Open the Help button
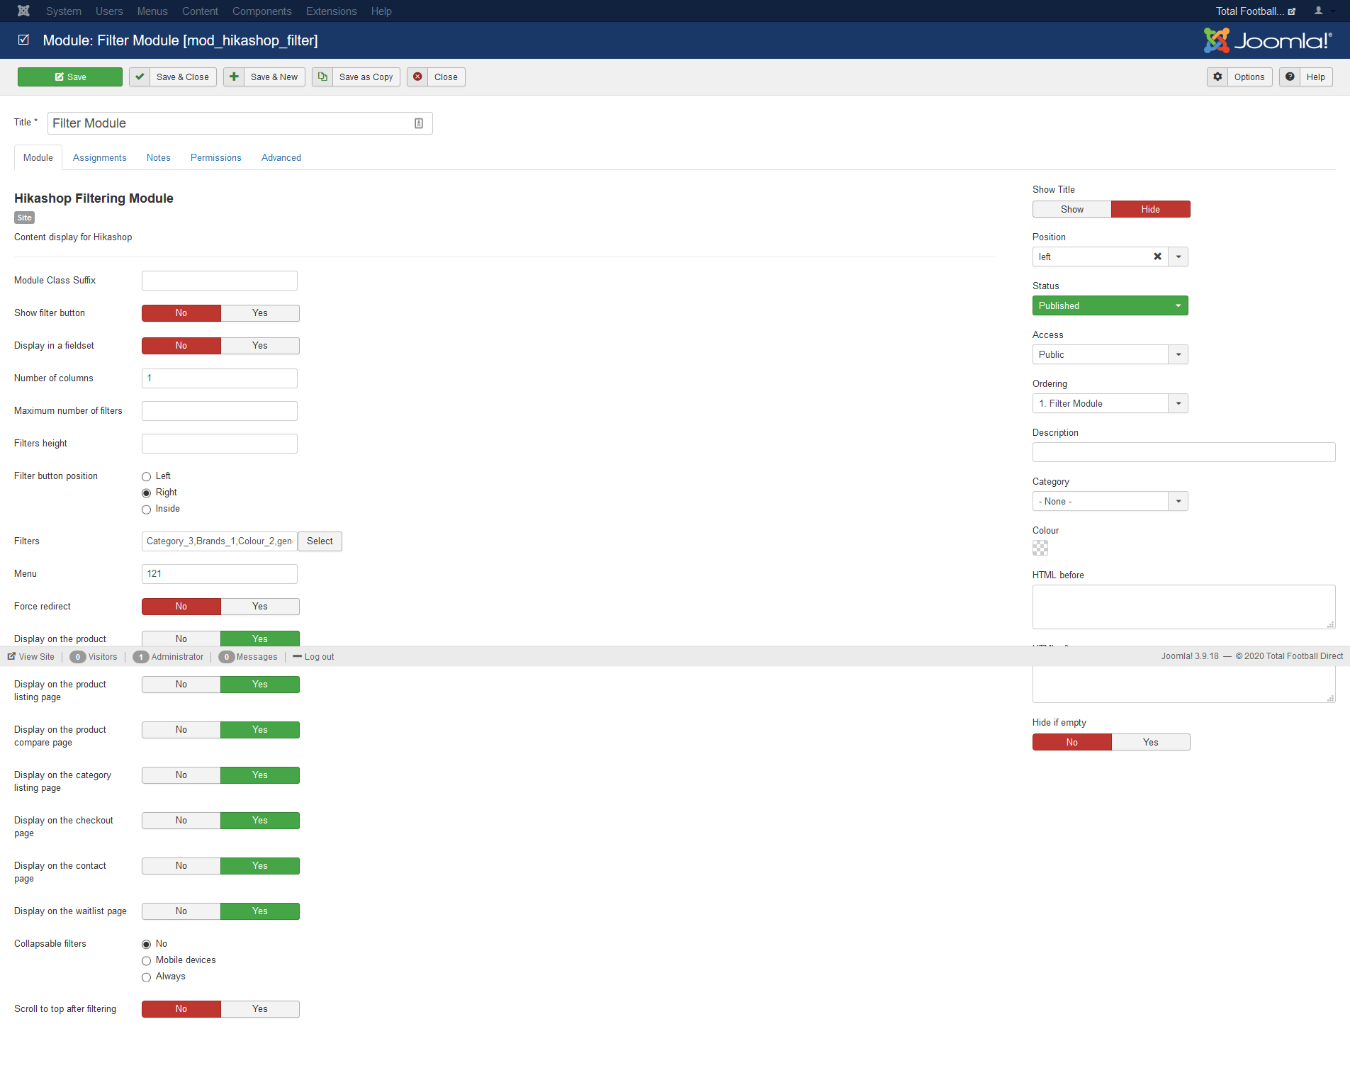 (1306, 77)
